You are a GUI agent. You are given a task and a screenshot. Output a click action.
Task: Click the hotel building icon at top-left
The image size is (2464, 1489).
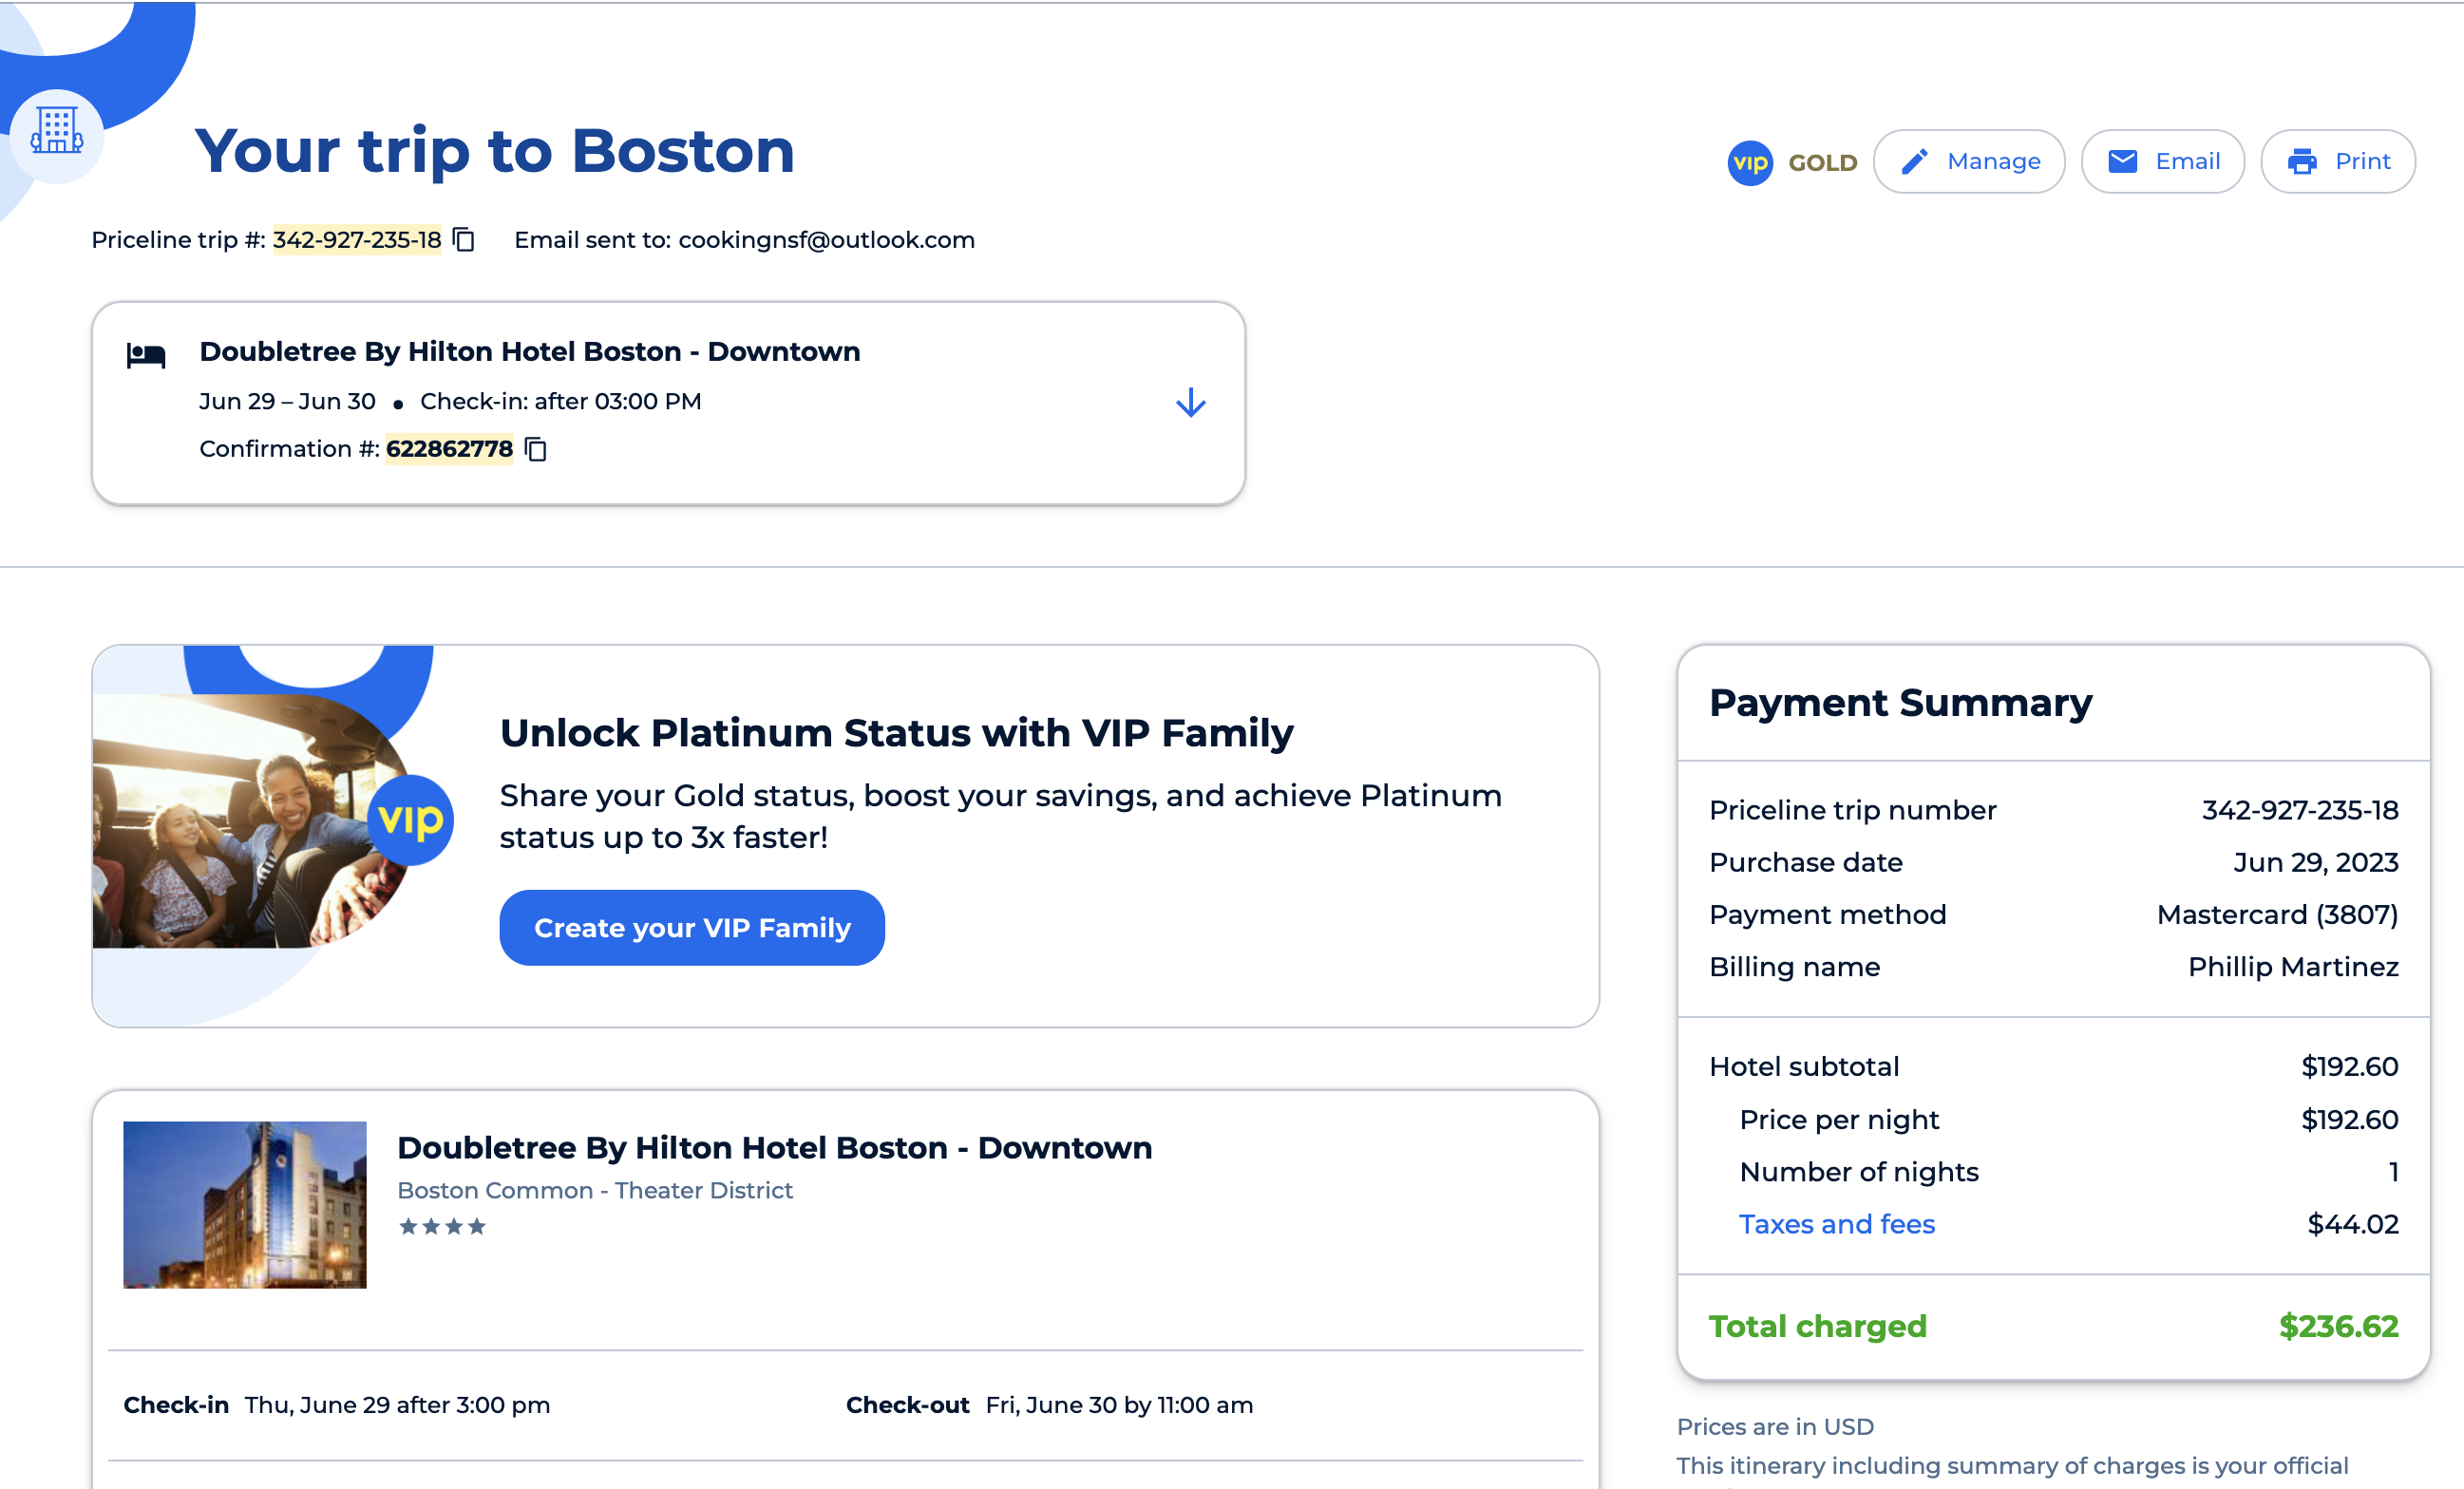coord(56,131)
